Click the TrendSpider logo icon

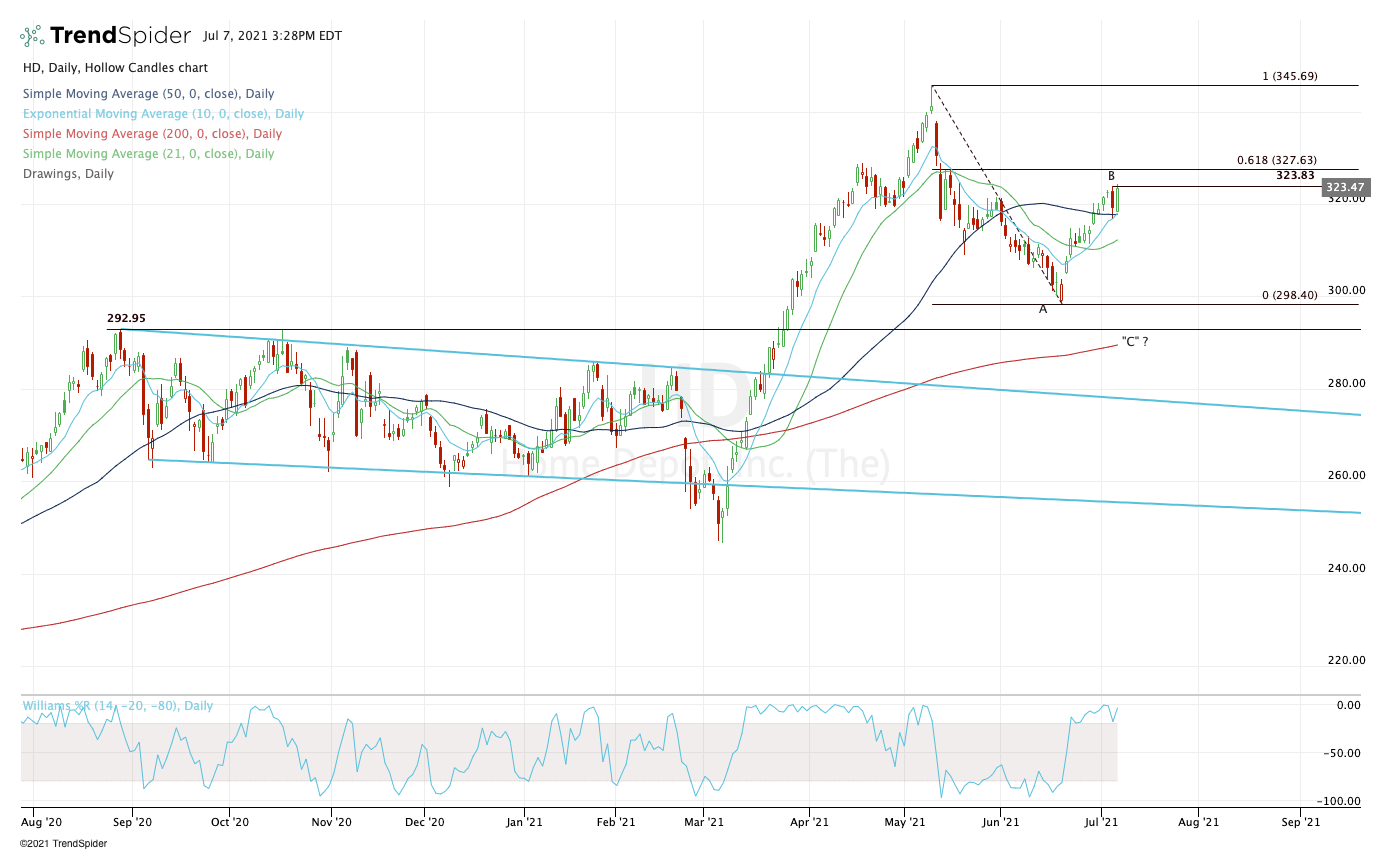point(32,36)
